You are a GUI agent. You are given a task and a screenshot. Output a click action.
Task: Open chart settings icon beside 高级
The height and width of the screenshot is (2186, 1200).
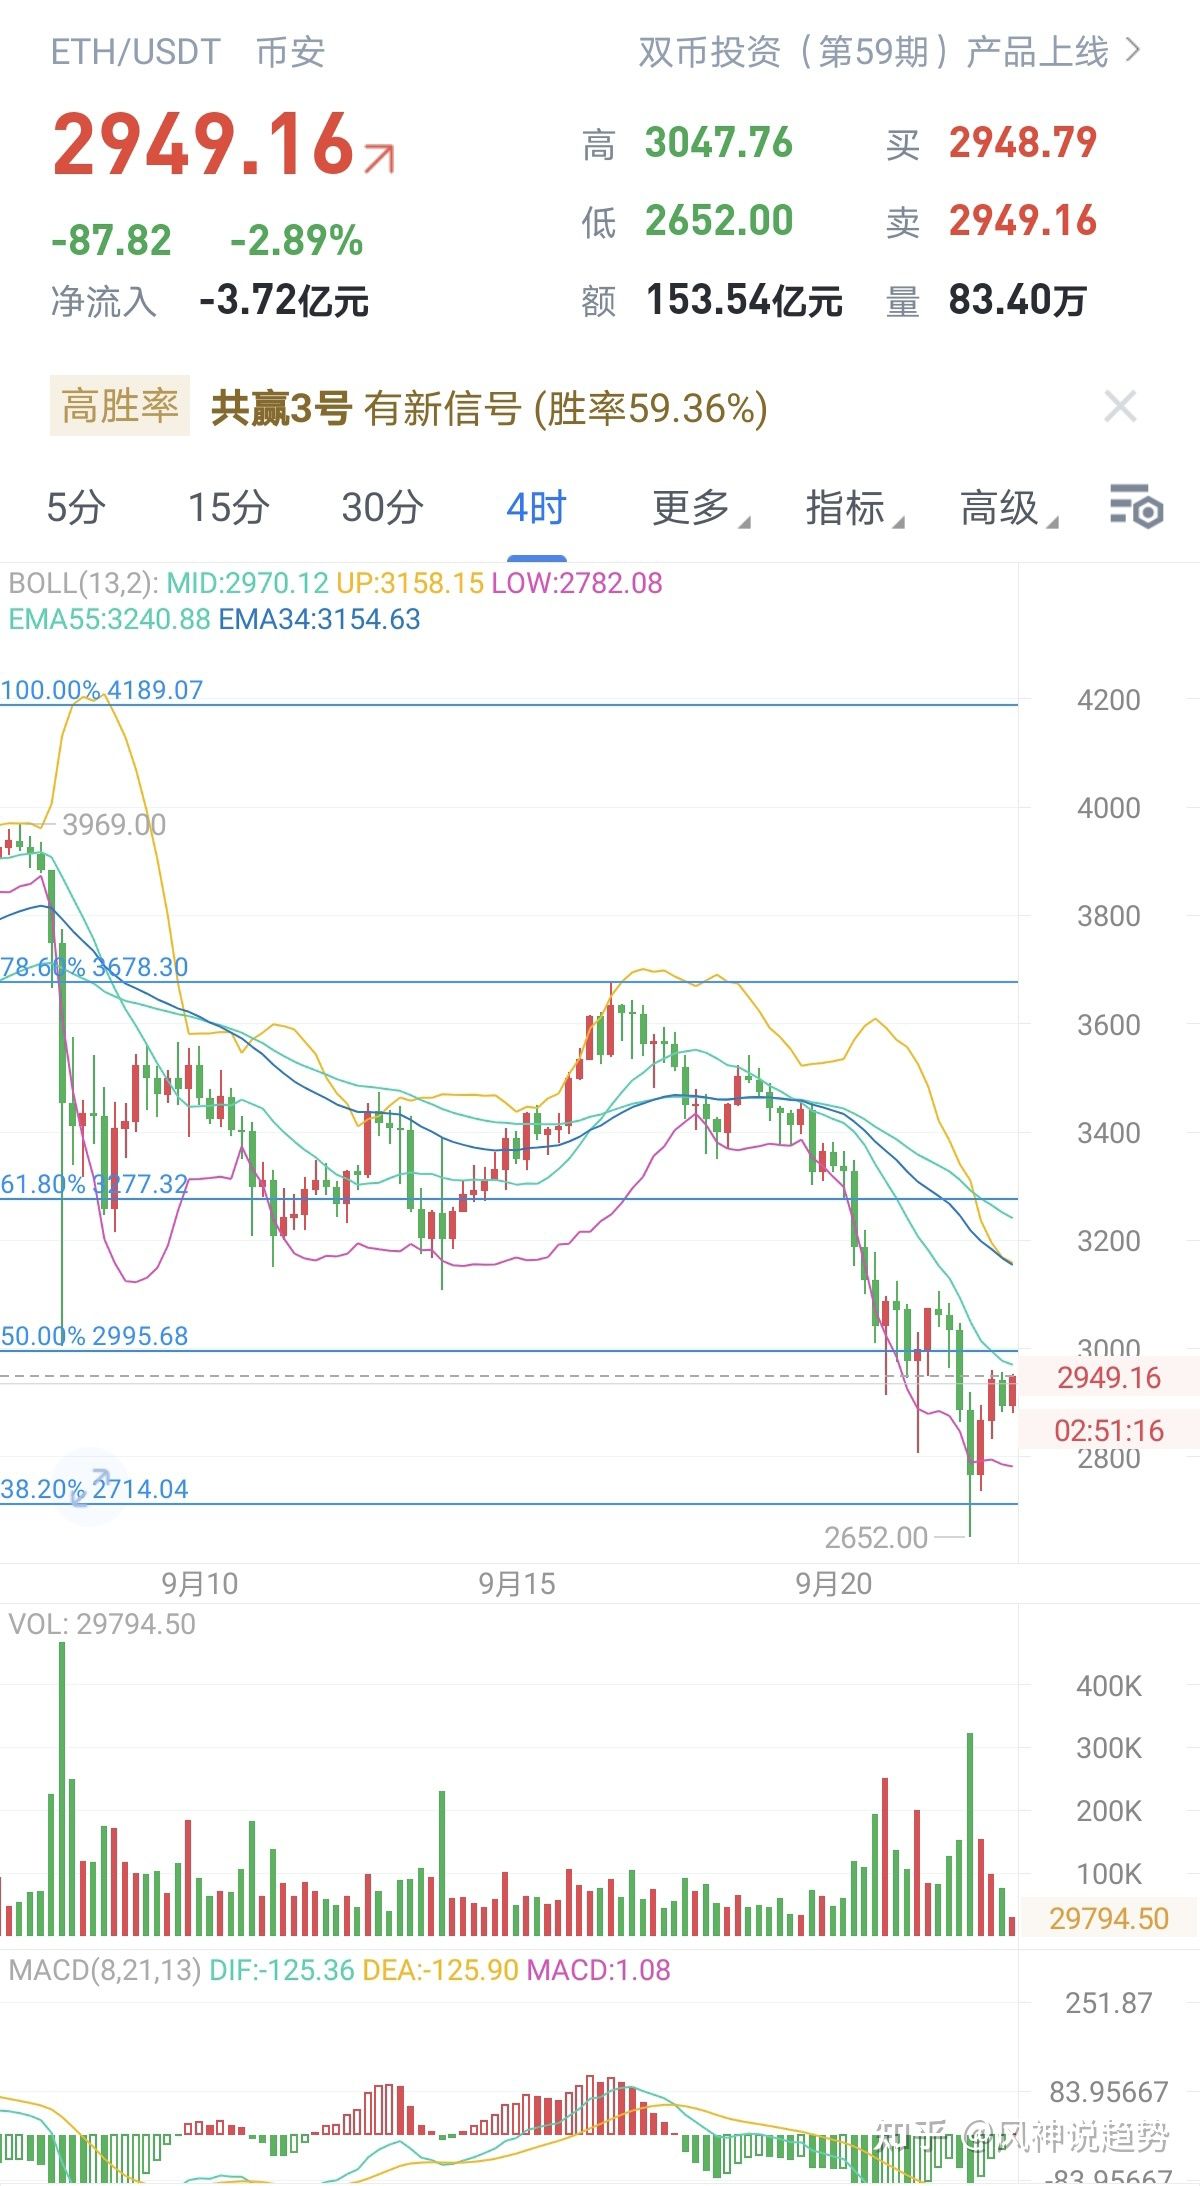click(x=1136, y=506)
